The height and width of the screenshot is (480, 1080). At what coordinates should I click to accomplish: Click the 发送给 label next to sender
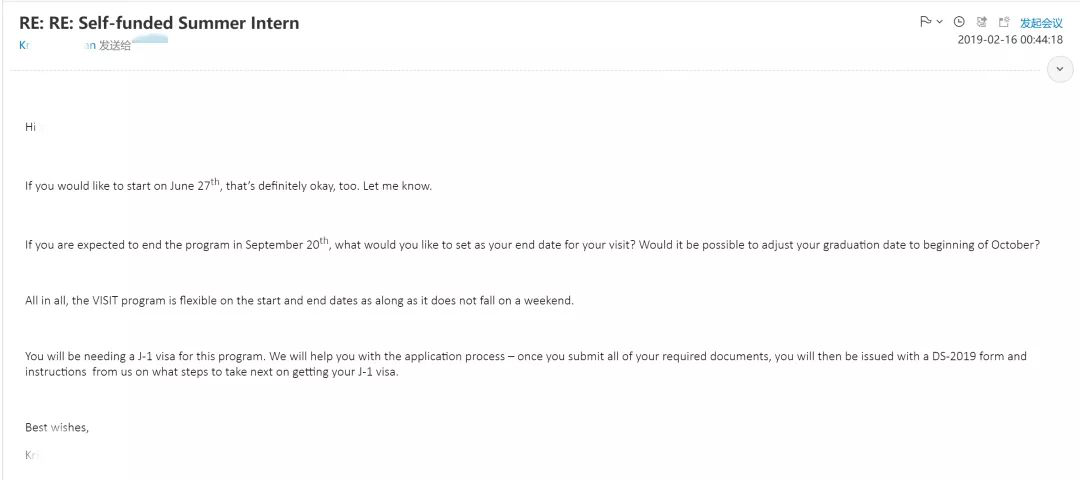pos(114,46)
